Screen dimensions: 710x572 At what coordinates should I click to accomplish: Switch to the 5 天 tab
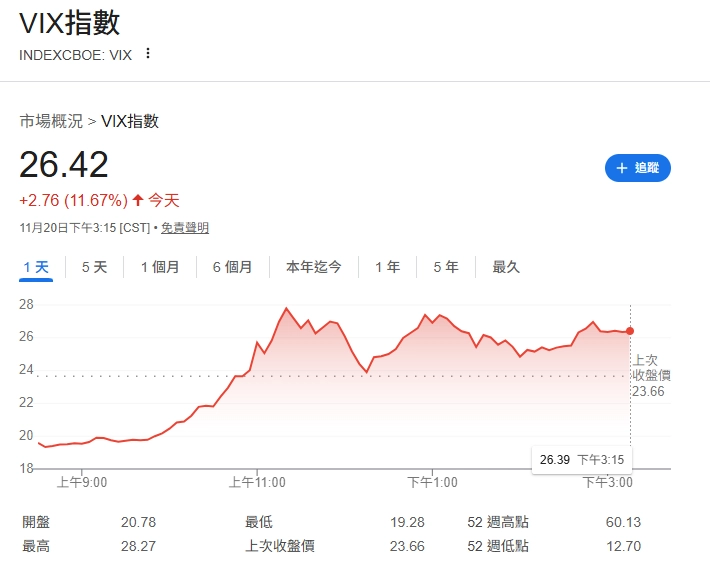click(x=94, y=267)
